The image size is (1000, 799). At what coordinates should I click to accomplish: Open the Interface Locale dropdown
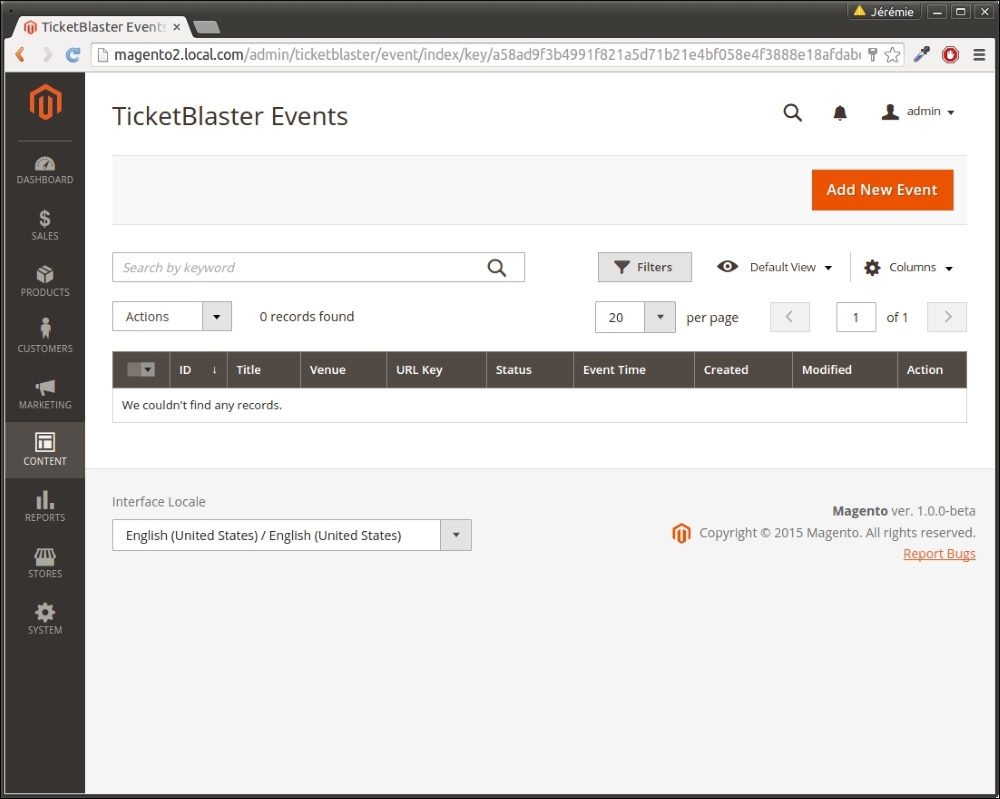(291, 535)
